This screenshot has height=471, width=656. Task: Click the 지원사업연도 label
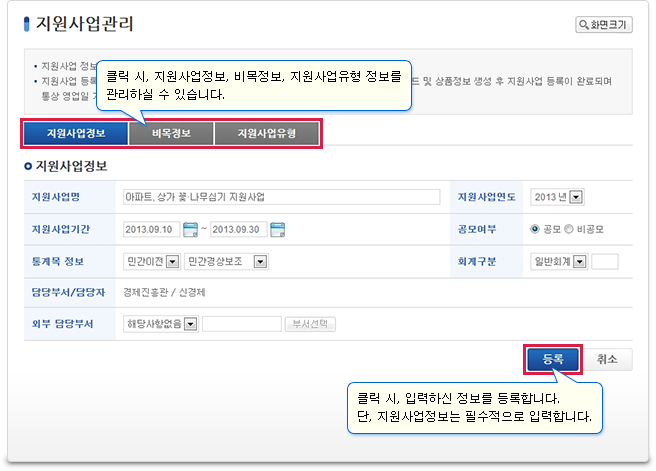(x=487, y=197)
